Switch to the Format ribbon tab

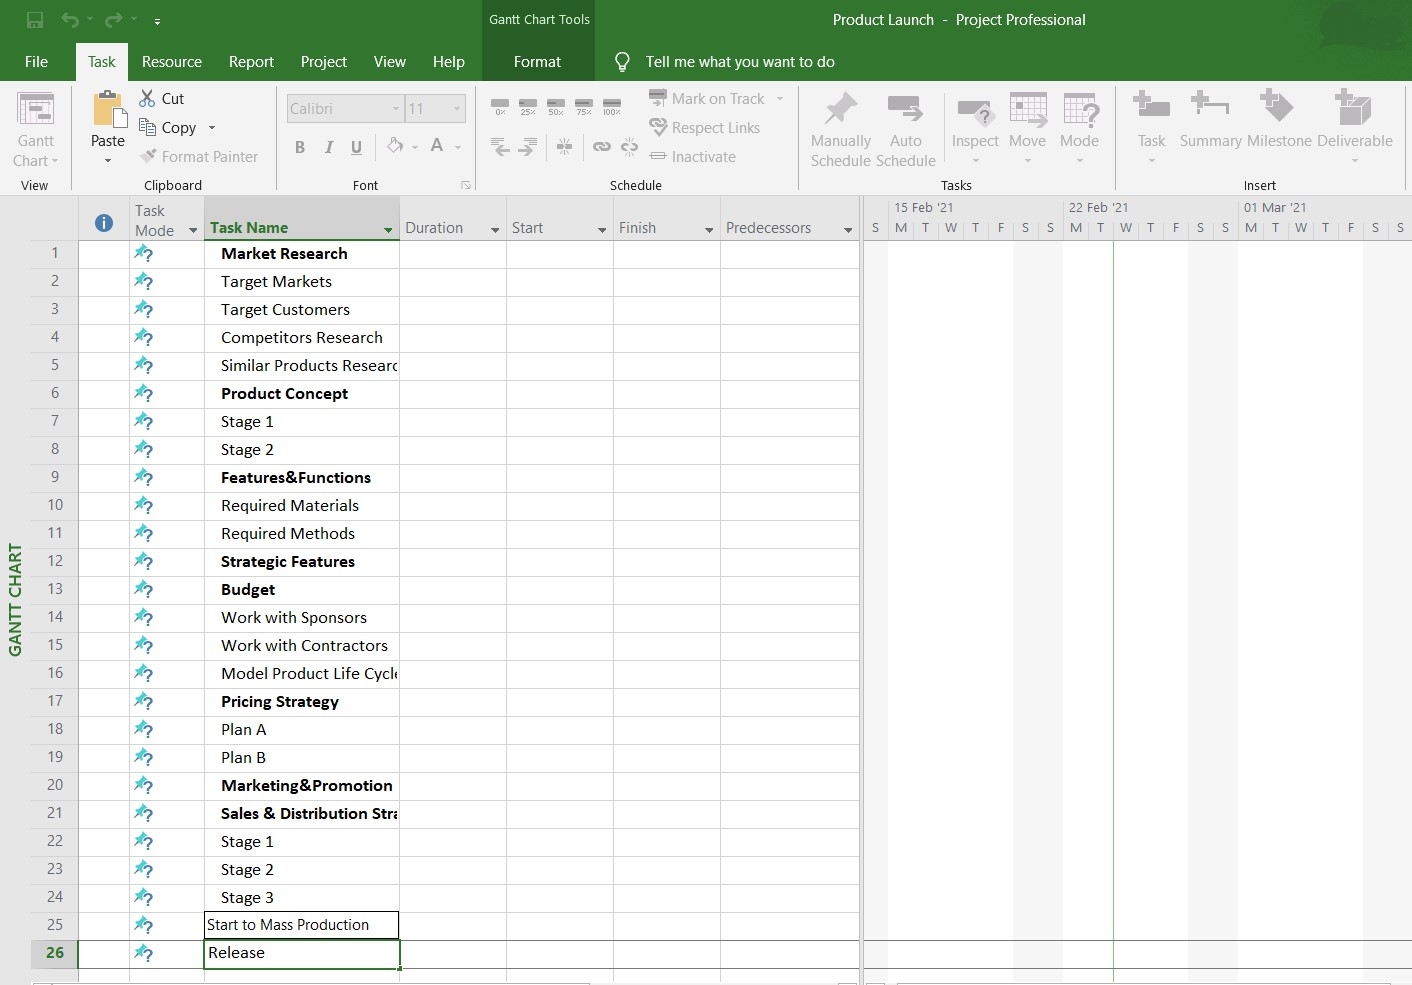click(537, 61)
